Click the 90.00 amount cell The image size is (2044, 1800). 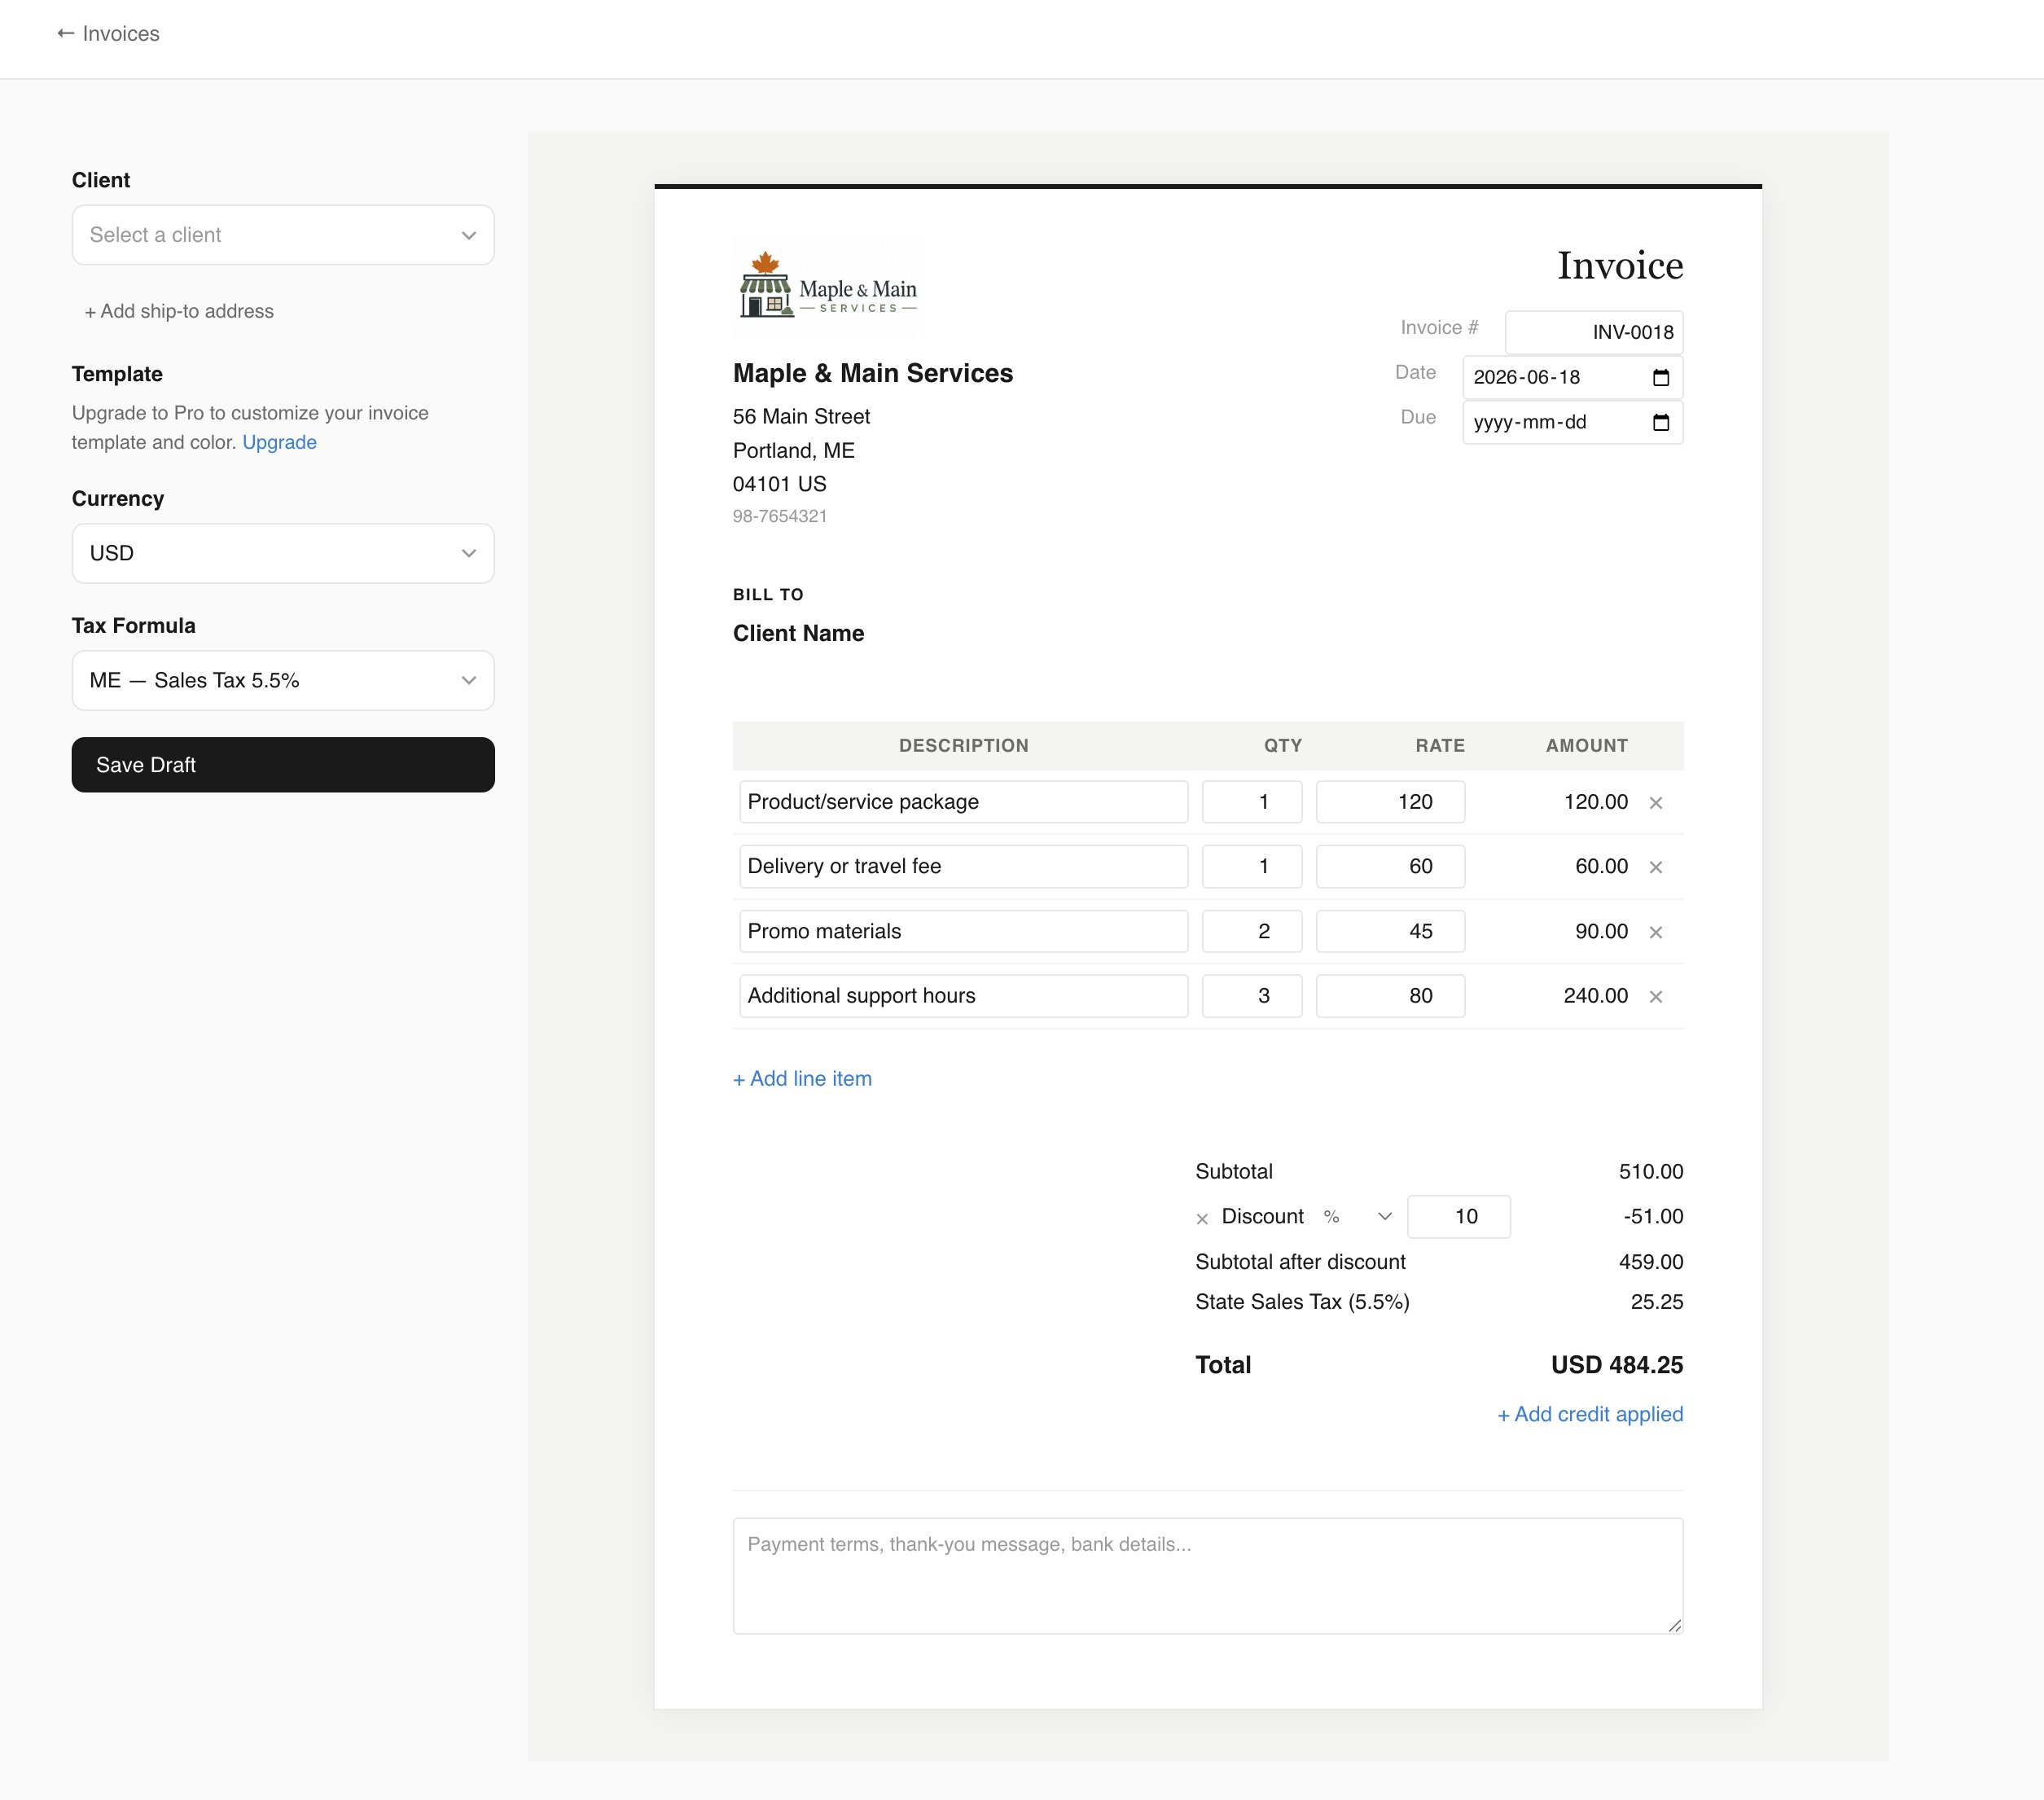[1602, 931]
